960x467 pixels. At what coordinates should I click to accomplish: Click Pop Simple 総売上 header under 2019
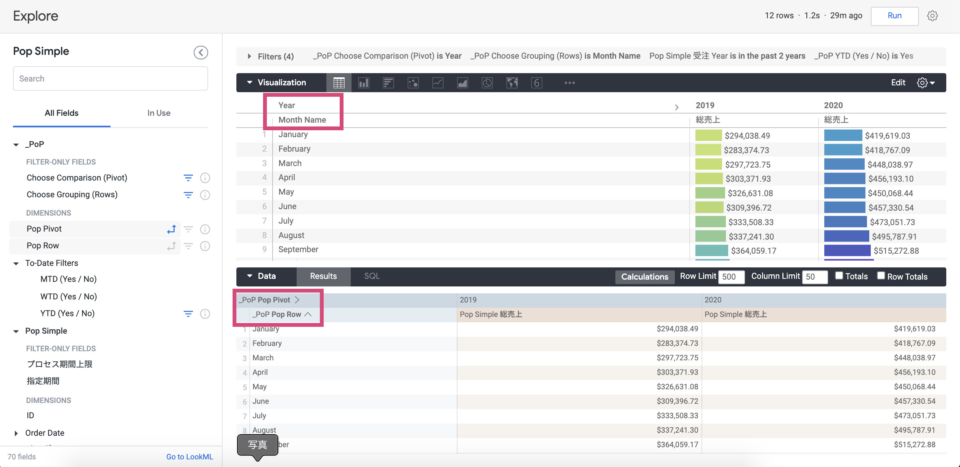click(490, 315)
